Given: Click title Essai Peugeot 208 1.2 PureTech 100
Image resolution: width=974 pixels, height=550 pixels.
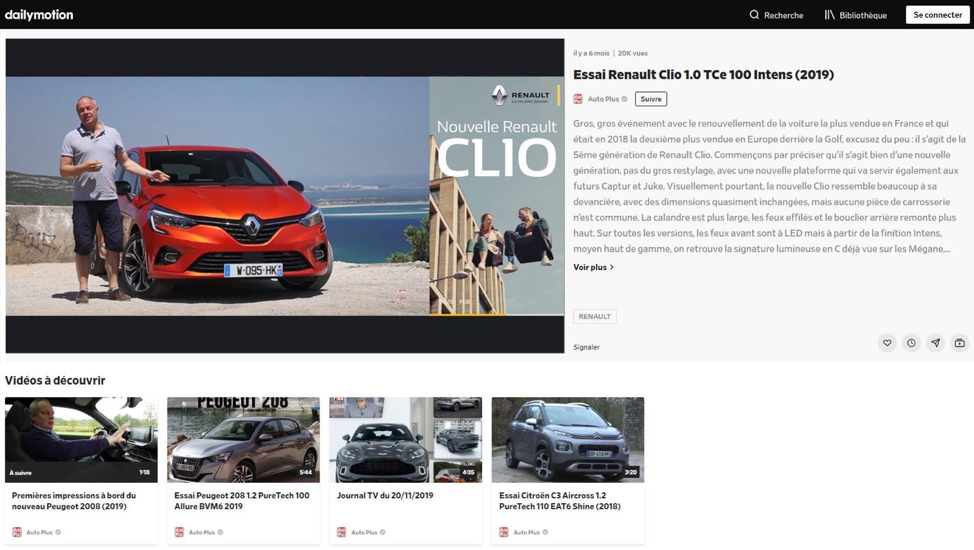Looking at the screenshot, I should pos(242,501).
